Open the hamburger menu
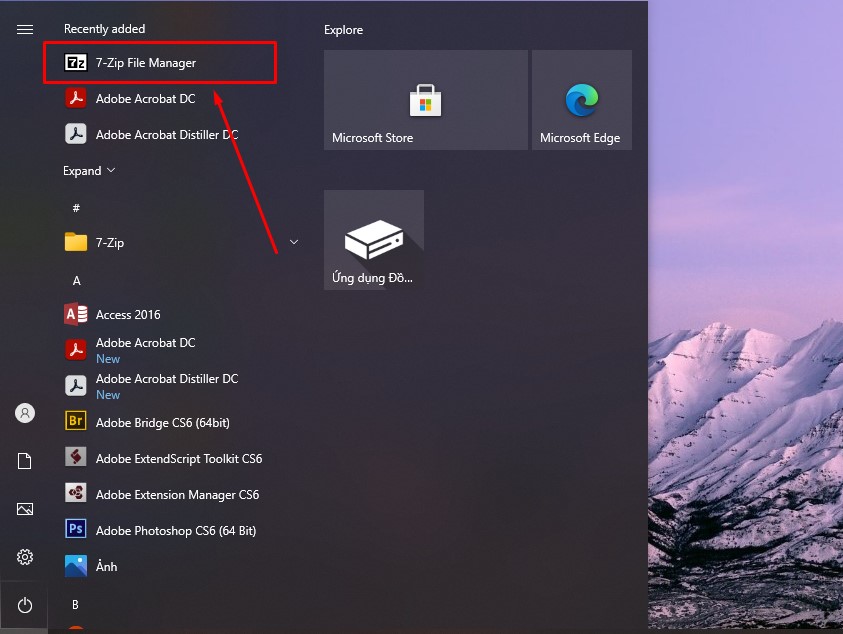The height and width of the screenshot is (634, 843). point(24,29)
